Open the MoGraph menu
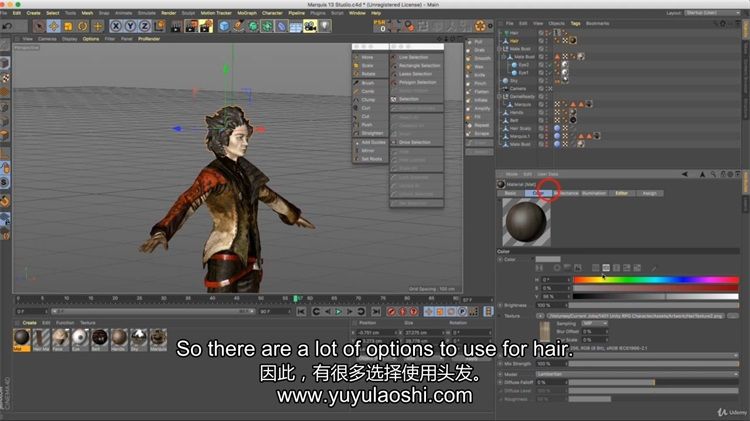Screen dimensions: 750x421 point(247,13)
